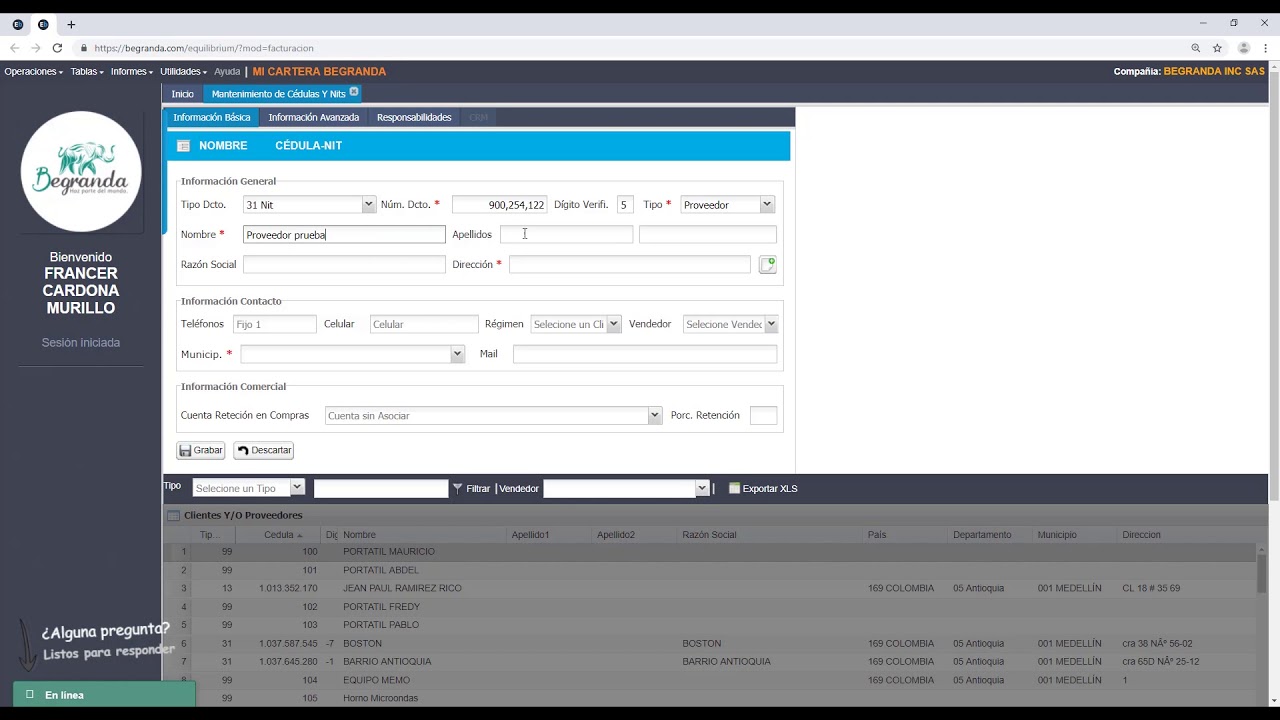Open the browser profile avatar icon
This screenshot has width=1280, height=720.
(1244, 48)
